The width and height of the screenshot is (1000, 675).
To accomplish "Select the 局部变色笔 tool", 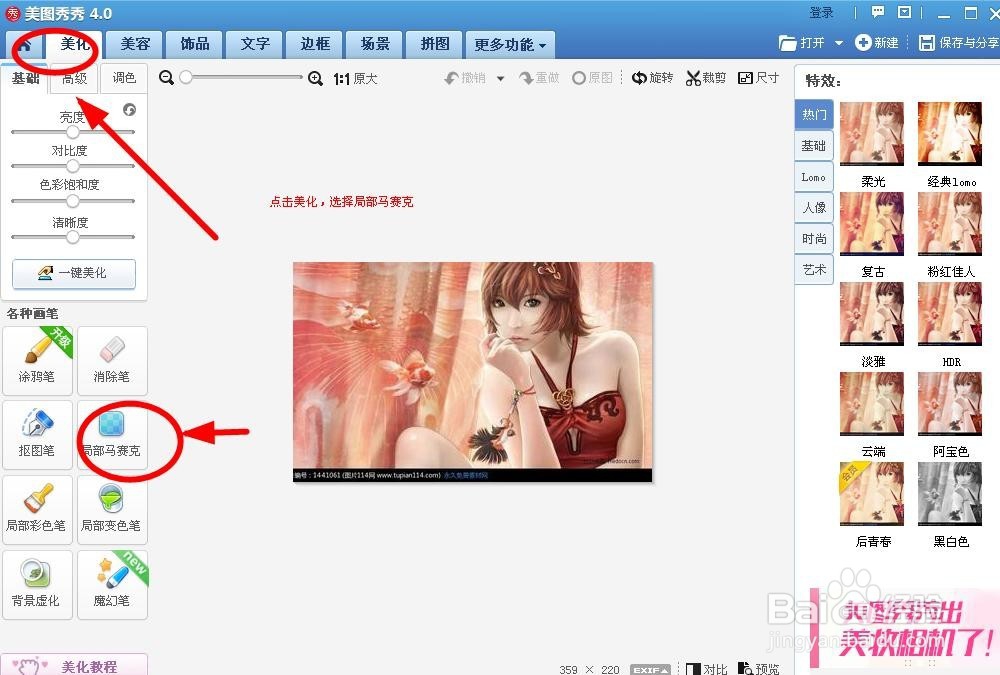I will [112, 510].
